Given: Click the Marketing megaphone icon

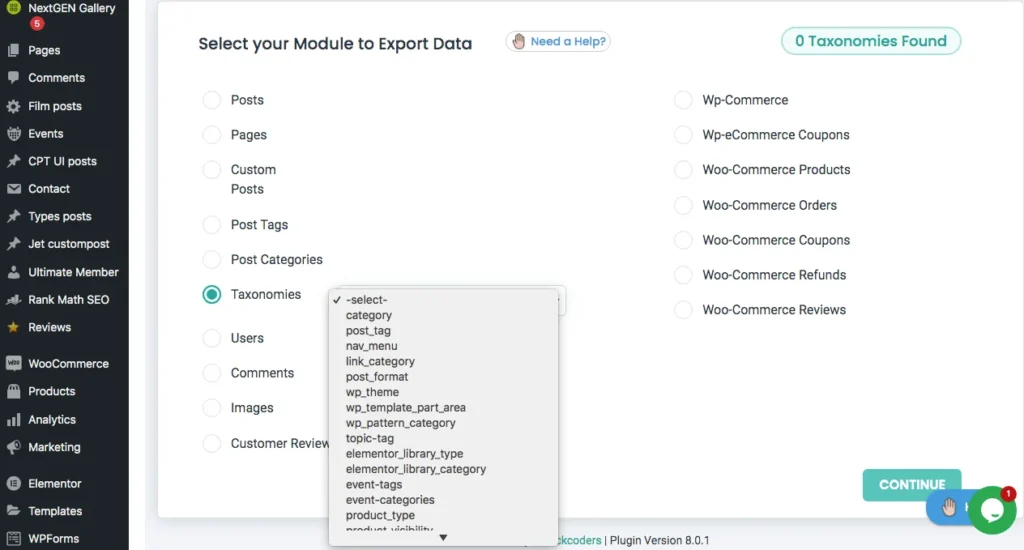Looking at the screenshot, I should tap(14, 447).
